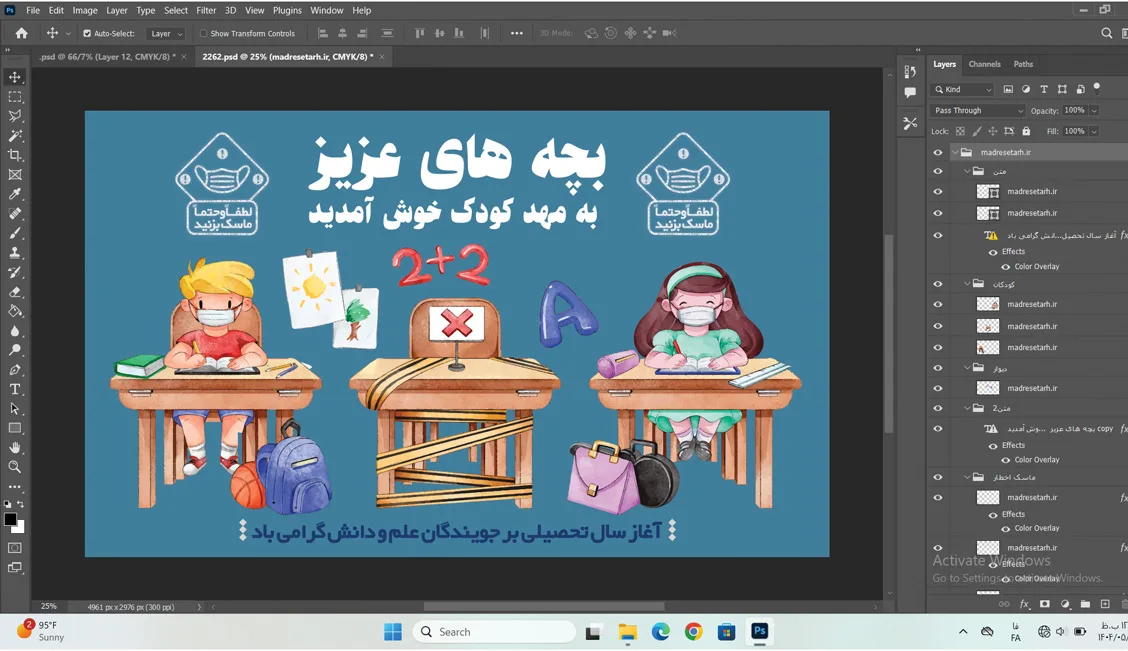Image resolution: width=1128 pixels, height=651 pixels.
Task: Filter layers by type (T) icon
Action: pos(1044,89)
